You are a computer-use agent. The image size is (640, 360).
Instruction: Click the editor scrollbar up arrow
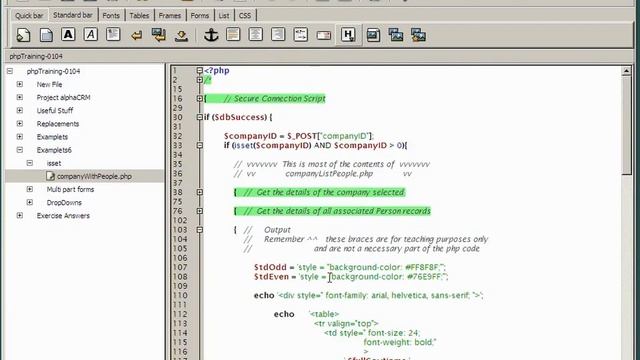pos(627,71)
